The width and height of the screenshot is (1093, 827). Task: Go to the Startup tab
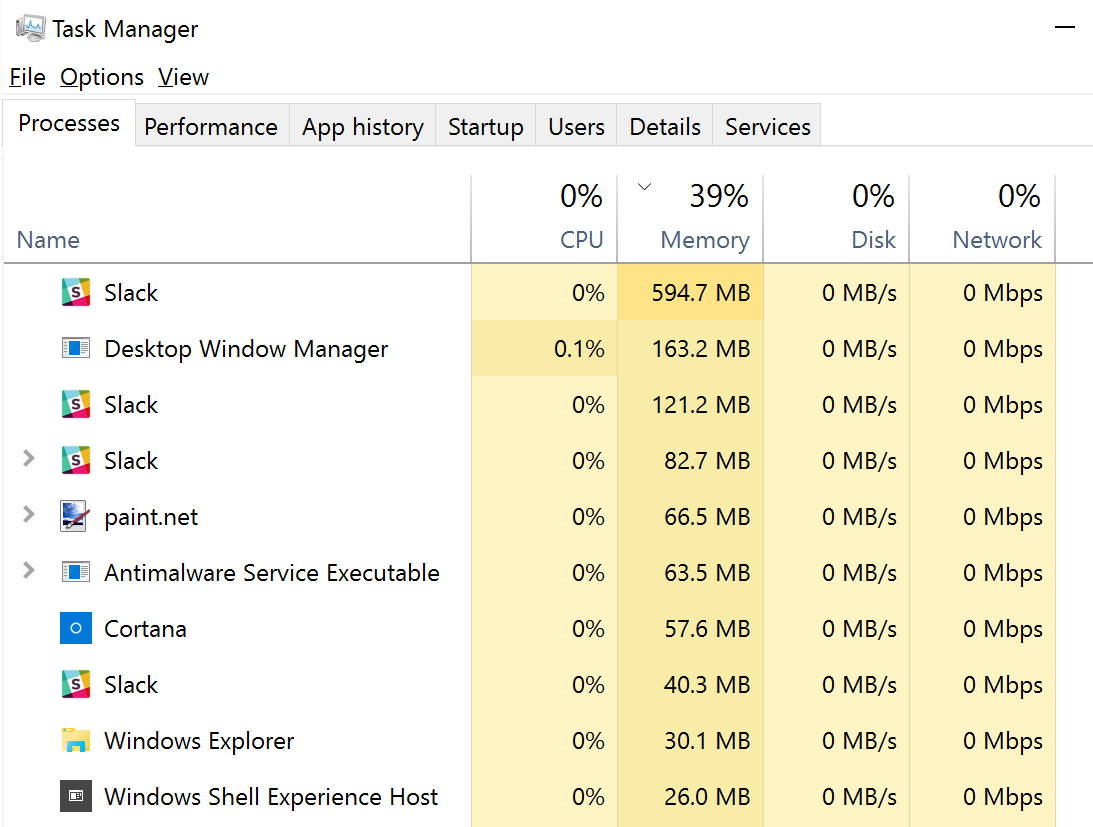click(x=485, y=127)
